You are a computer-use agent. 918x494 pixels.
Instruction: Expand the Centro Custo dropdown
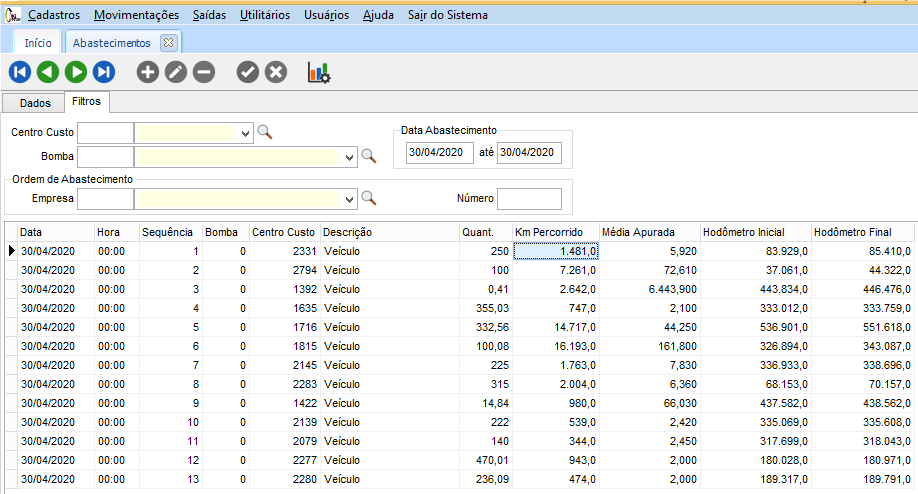[245, 132]
